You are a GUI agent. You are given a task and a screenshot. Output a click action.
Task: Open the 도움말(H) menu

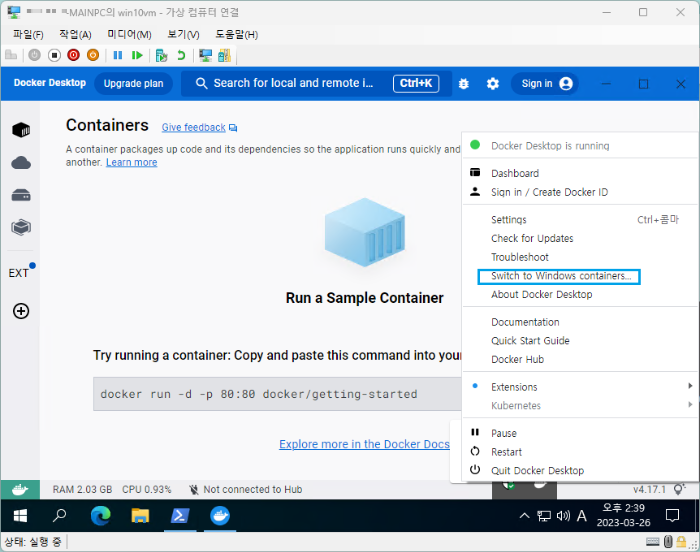237,34
